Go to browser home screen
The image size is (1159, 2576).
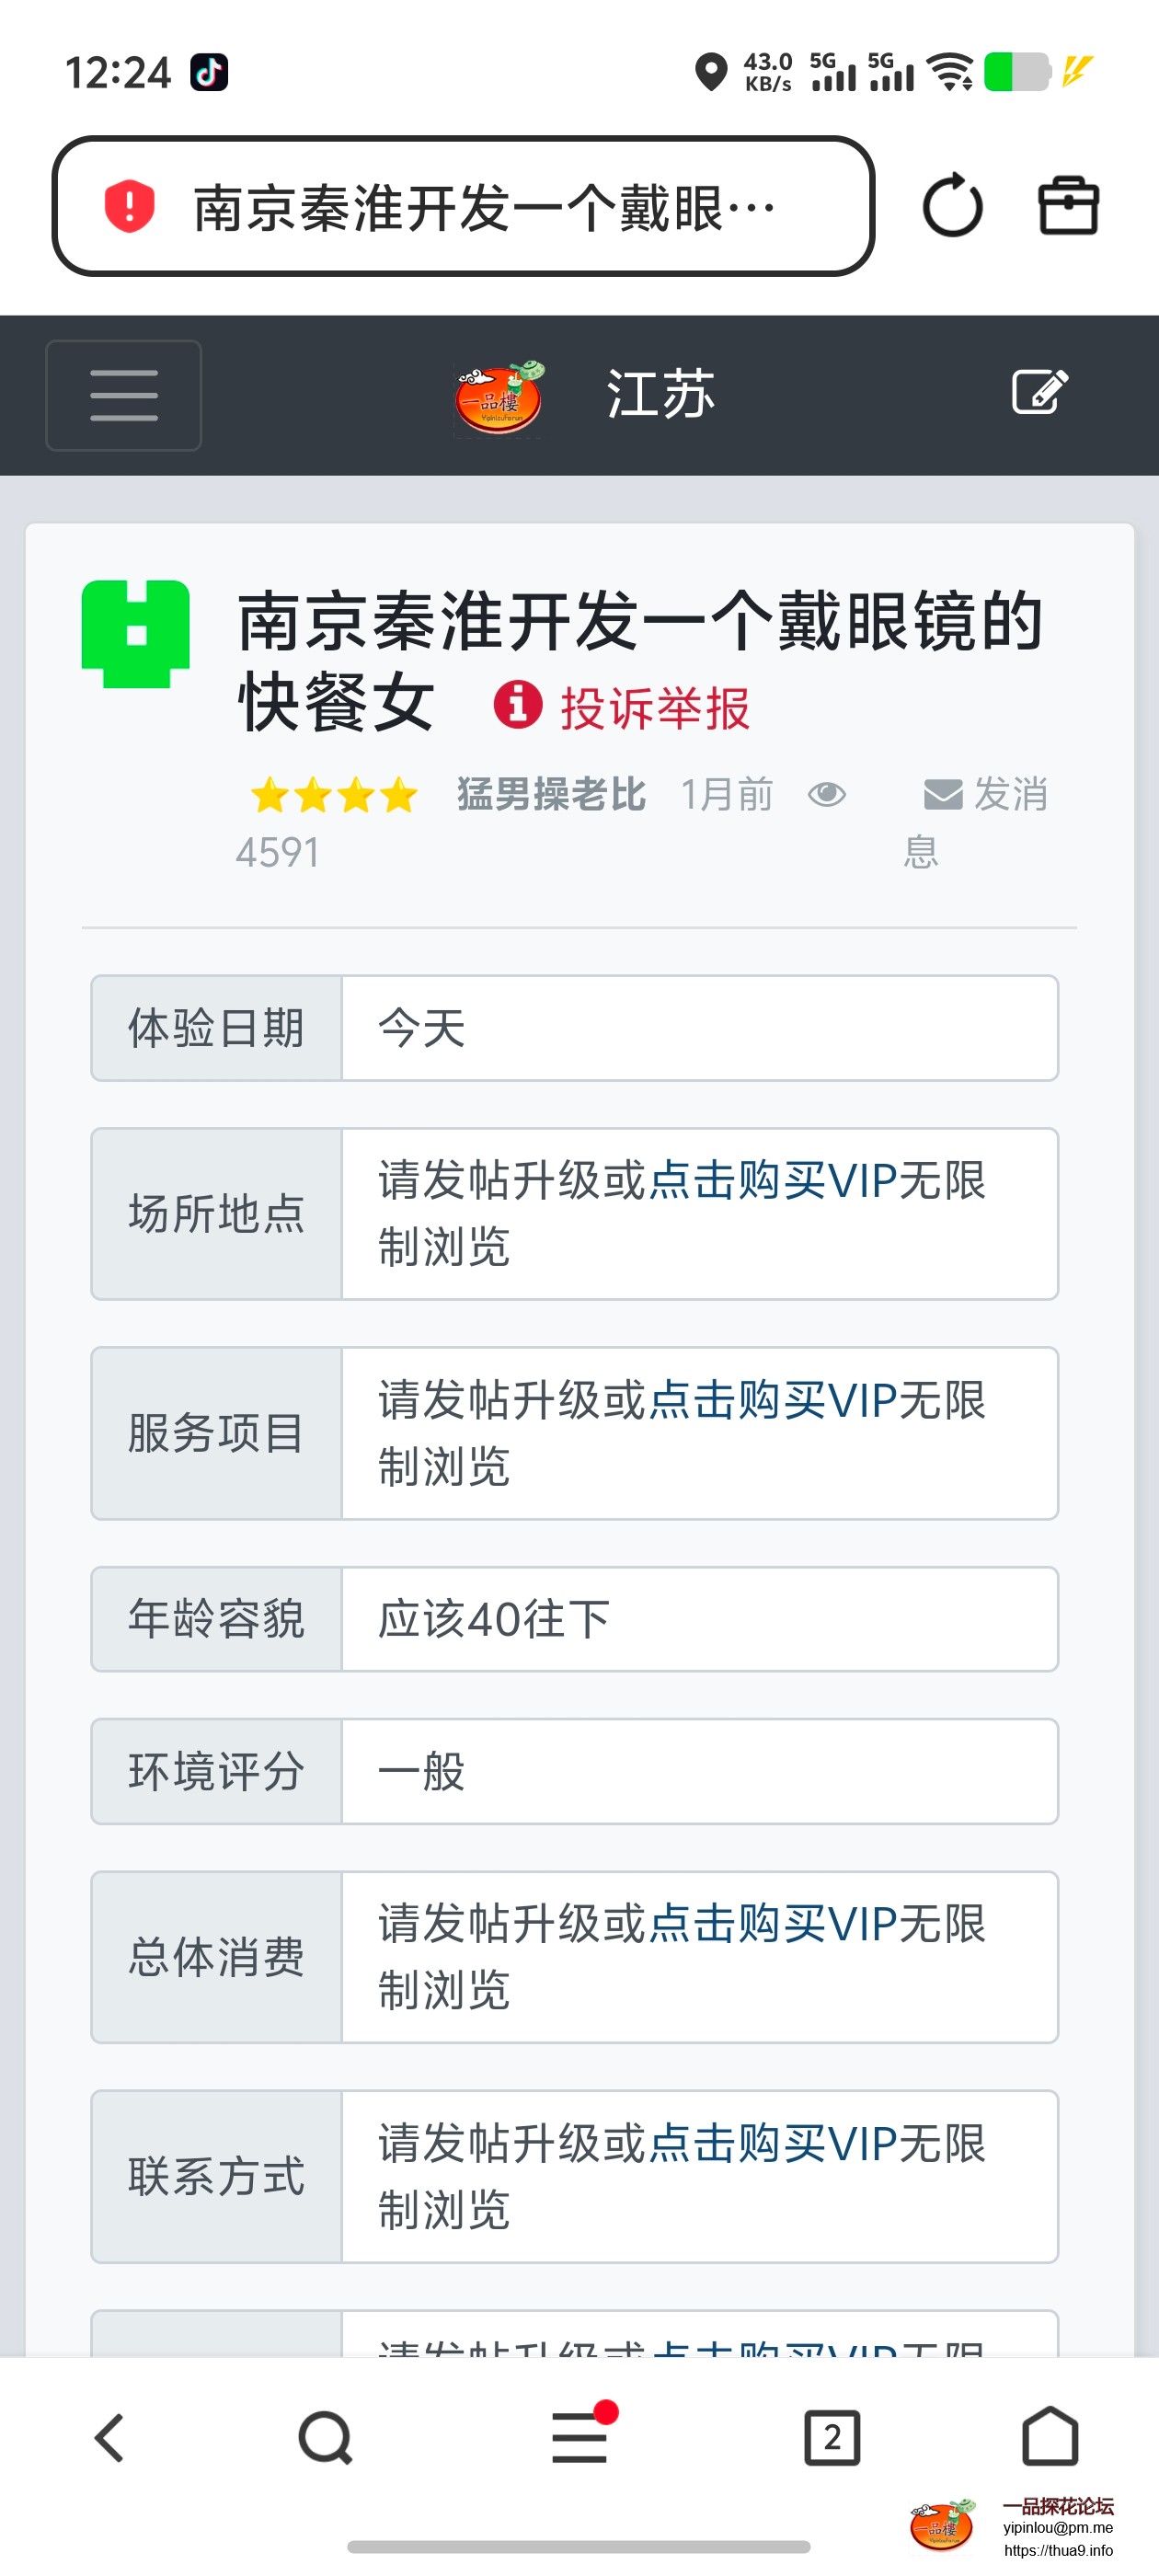pyautogui.click(x=1049, y=2437)
